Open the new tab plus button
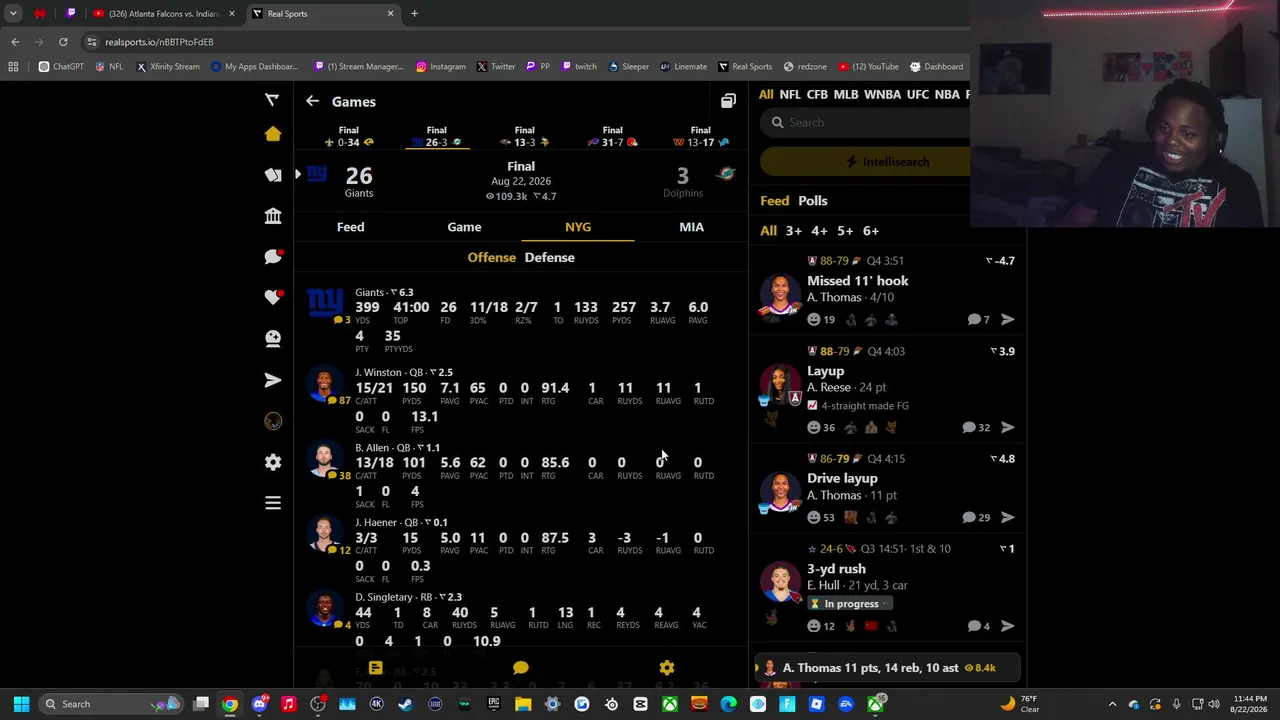Image resolution: width=1280 pixels, height=720 pixels. [414, 14]
